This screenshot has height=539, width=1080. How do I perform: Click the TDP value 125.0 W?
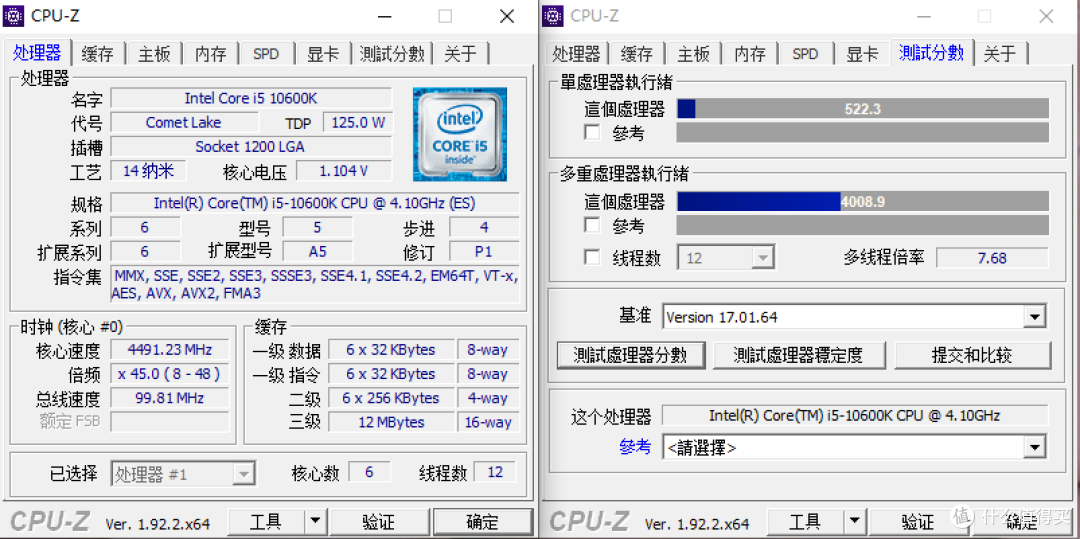pyautogui.click(x=358, y=123)
